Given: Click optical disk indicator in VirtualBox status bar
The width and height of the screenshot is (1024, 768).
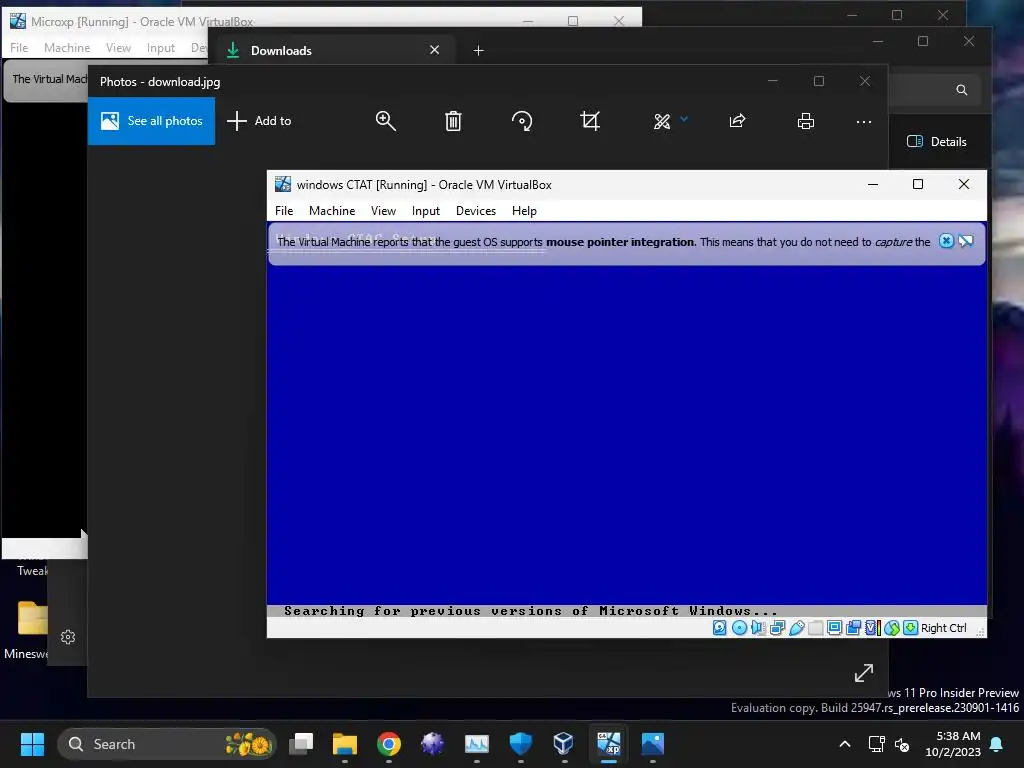Looking at the screenshot, I should click(x=739, y=628).
